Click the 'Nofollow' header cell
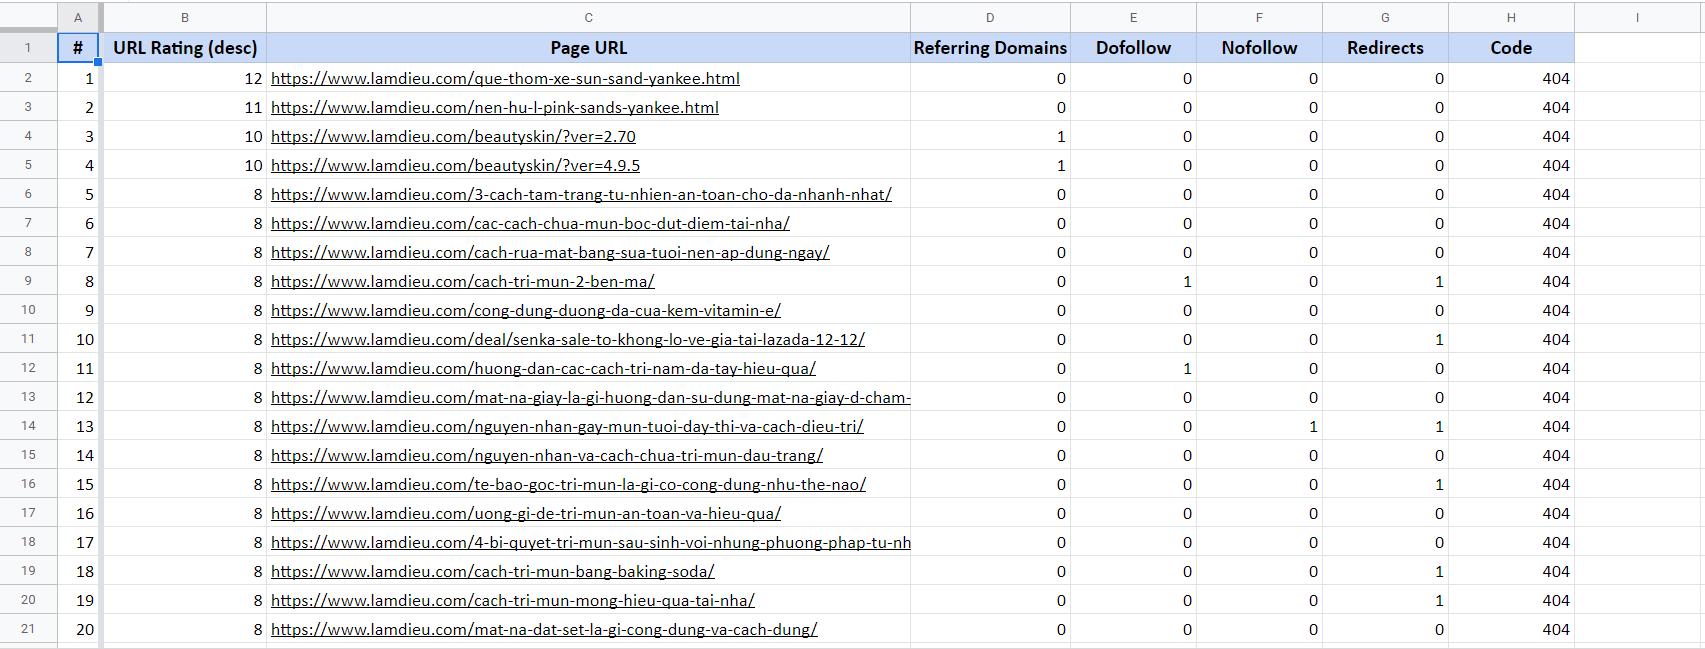Screen dimensions: 1705x649 click(x=1259, y=48)
